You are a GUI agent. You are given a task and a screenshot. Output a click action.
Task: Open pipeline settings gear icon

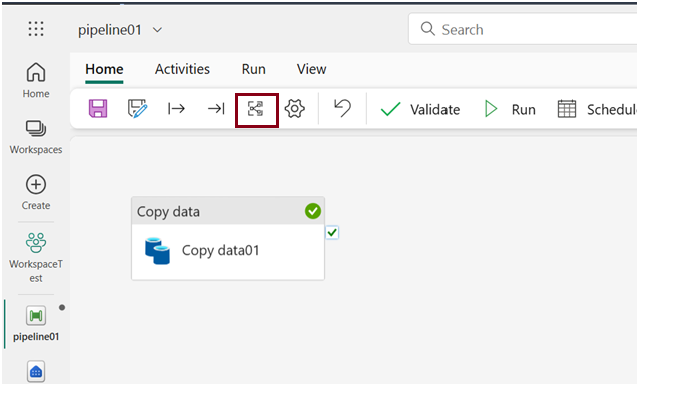pos(294,109)
